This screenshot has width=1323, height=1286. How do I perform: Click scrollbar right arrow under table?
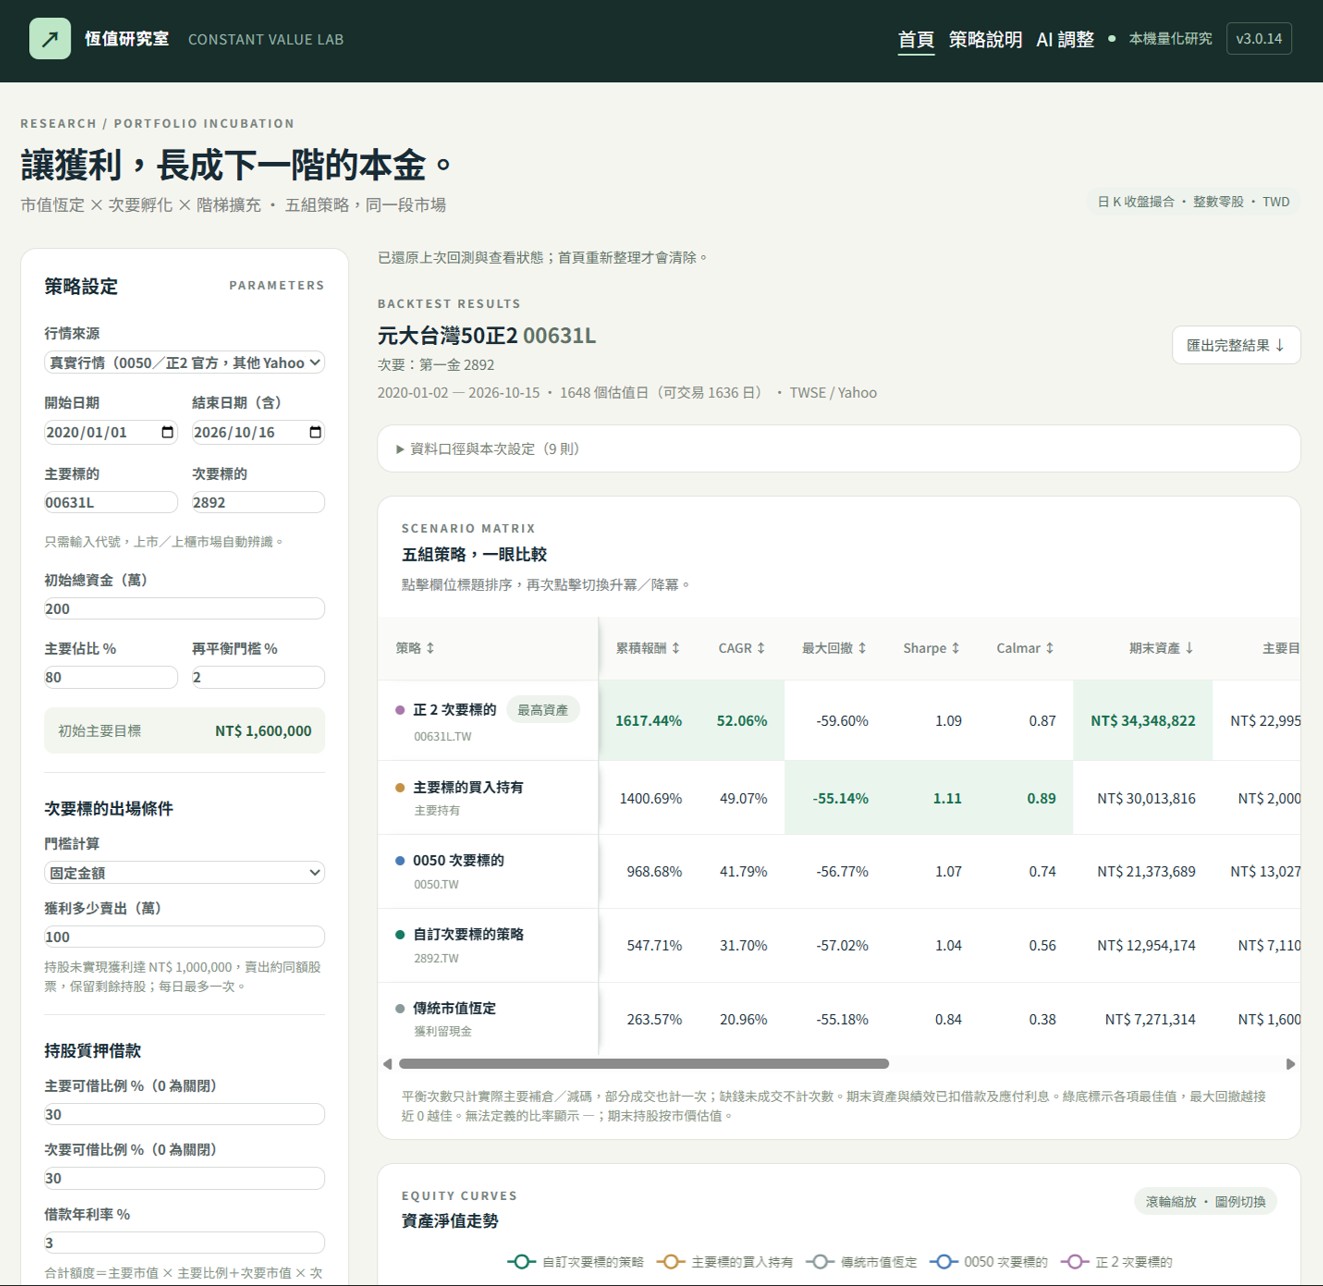click(x=1290, y=1064)
